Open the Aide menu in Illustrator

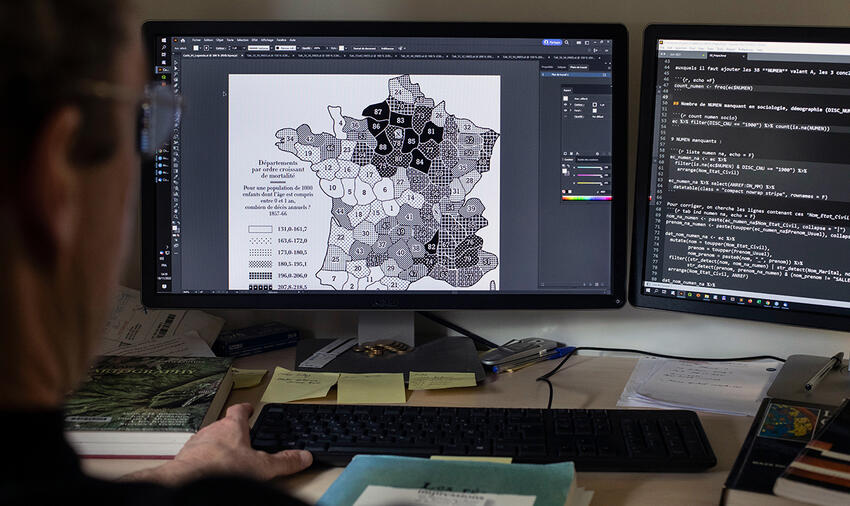click(293, 40)
